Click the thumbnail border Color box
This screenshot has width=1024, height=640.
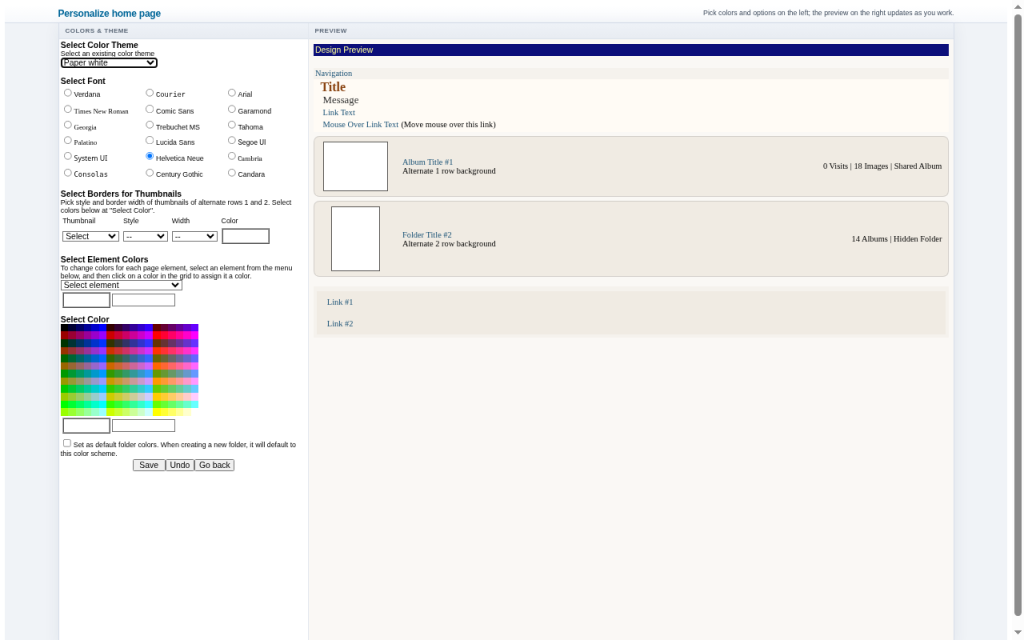[246, 236]
